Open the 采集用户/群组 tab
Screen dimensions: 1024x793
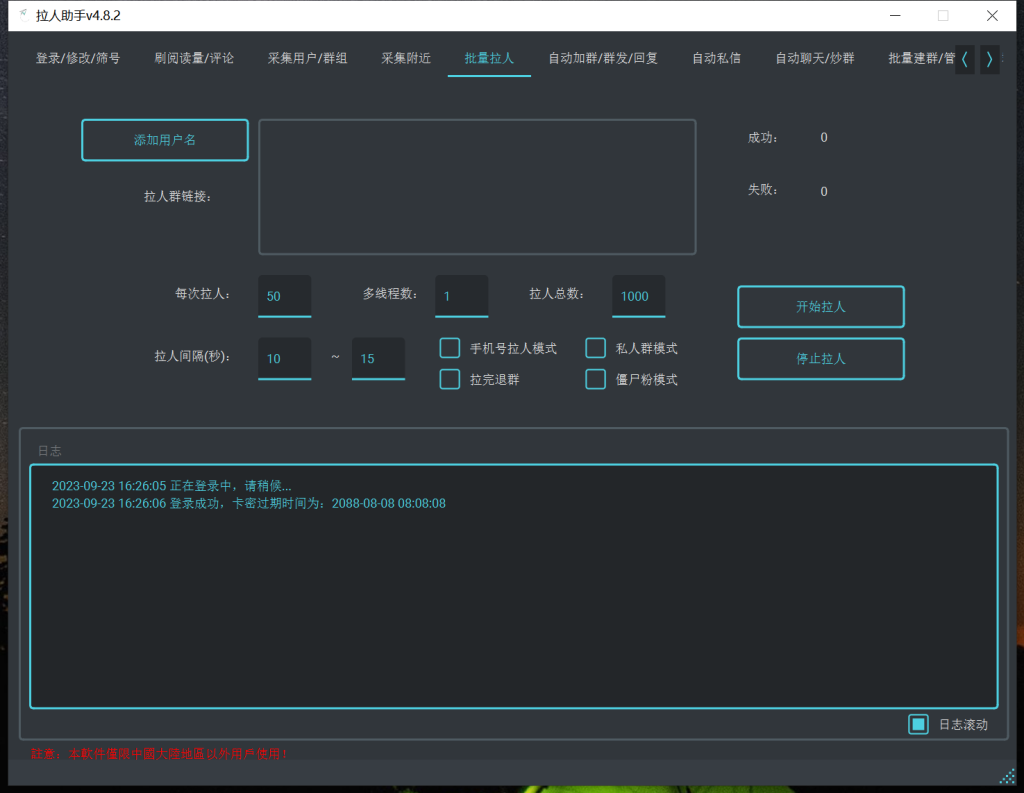click(307, 58)
